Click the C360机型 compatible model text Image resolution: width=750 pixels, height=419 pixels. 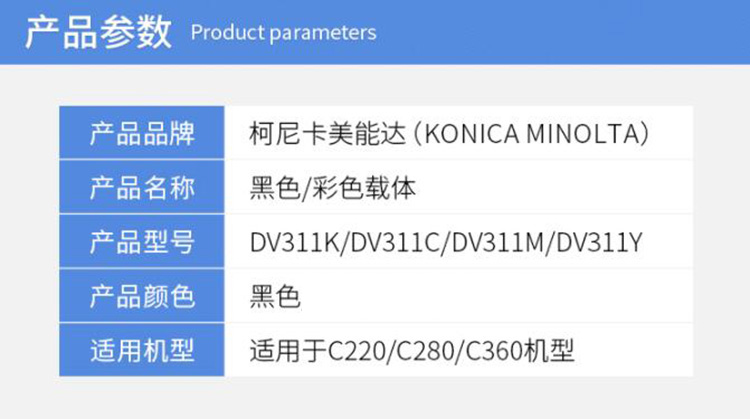coord(517,352)
